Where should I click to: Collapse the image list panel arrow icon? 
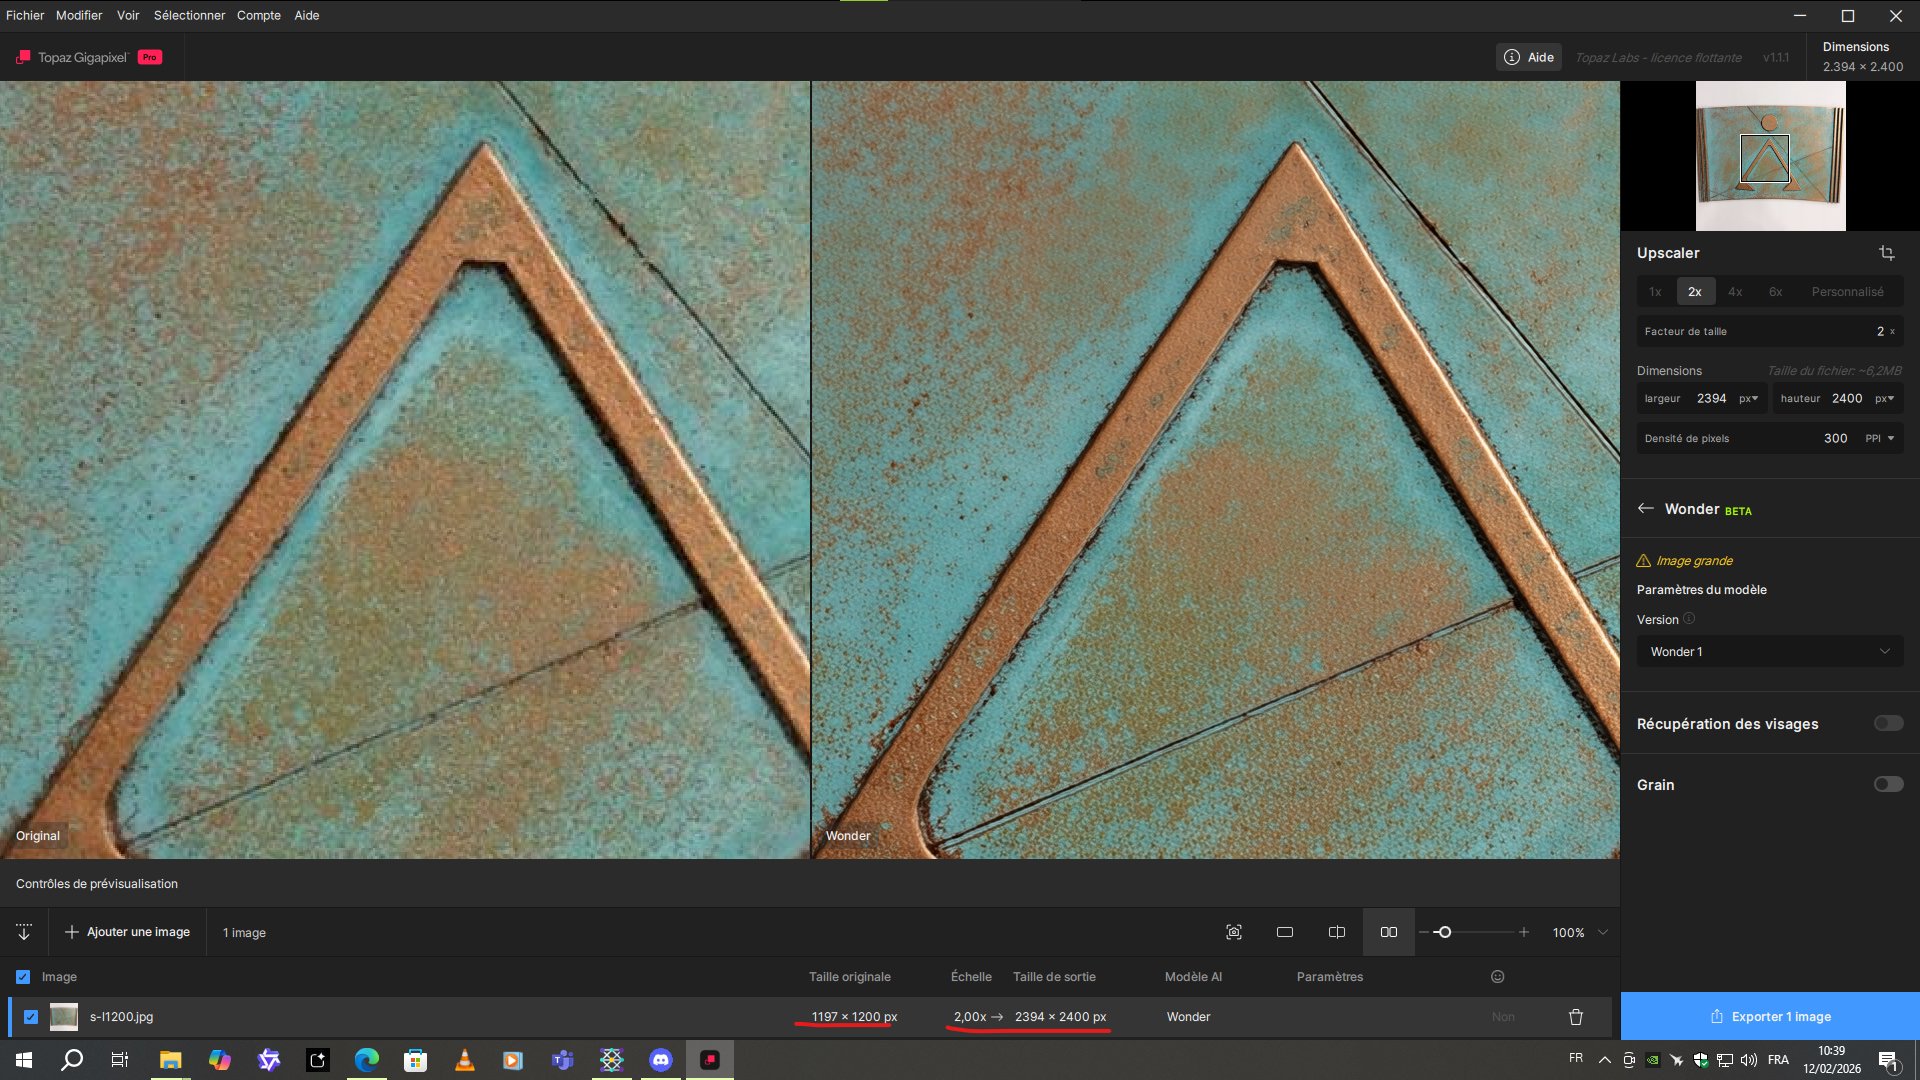click(24, 932)
